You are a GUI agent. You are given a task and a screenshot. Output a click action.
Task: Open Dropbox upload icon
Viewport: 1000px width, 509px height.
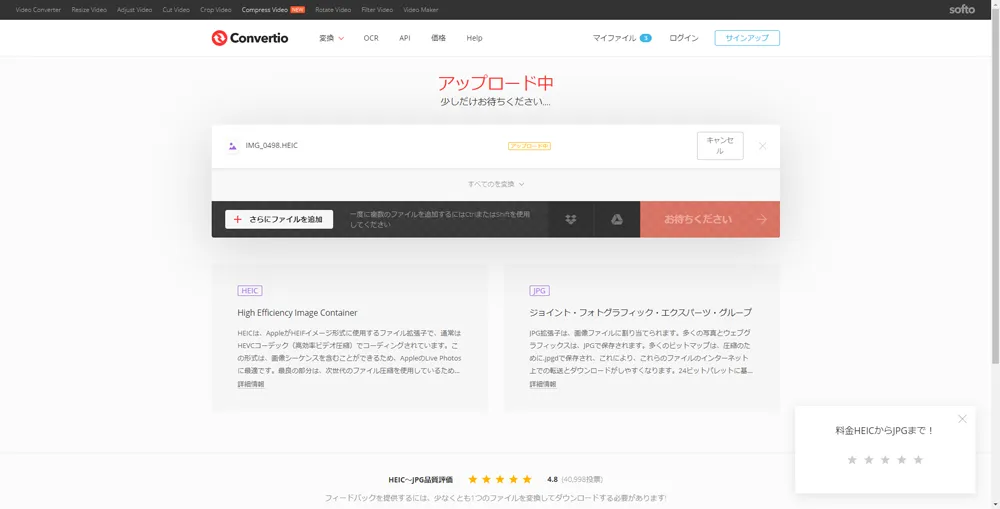[x=571, y=219]
